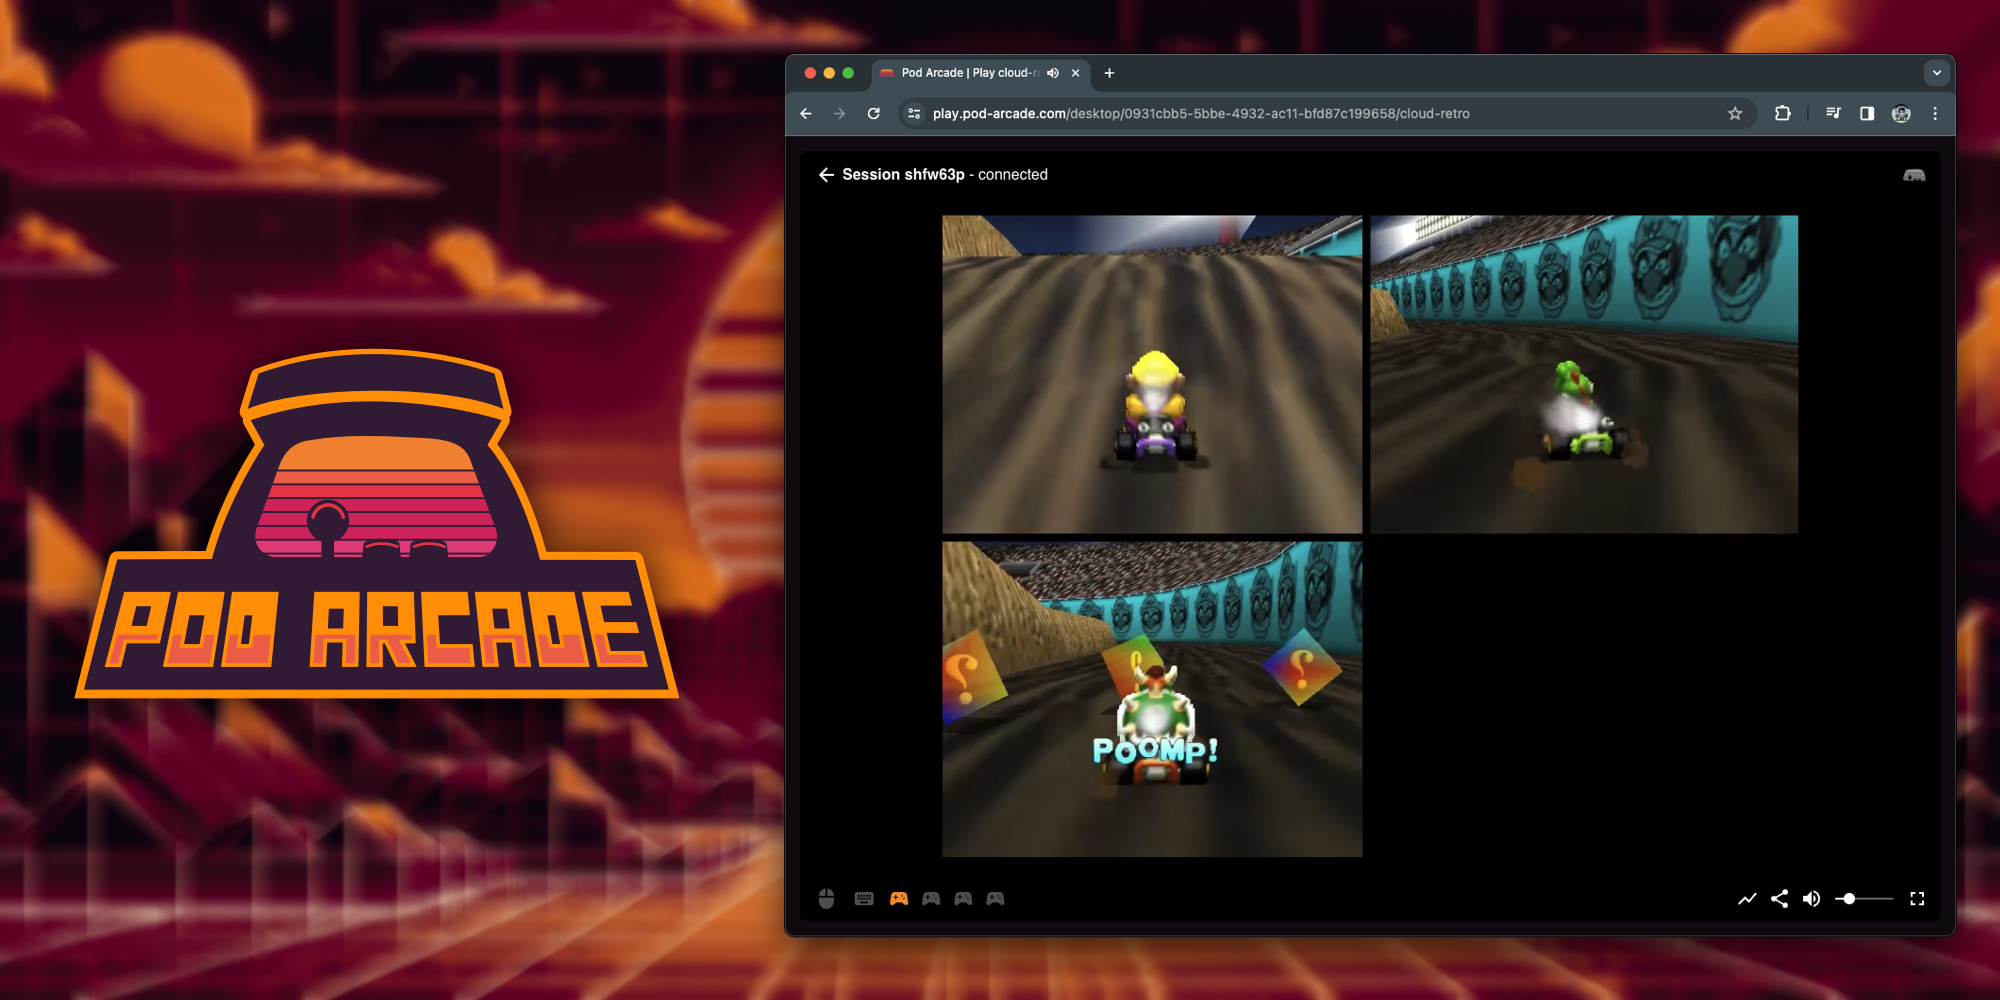The width and height of the screenshot is (2000, 1000).
Task: Click the Wario player game view
Action: [1152, 374]
